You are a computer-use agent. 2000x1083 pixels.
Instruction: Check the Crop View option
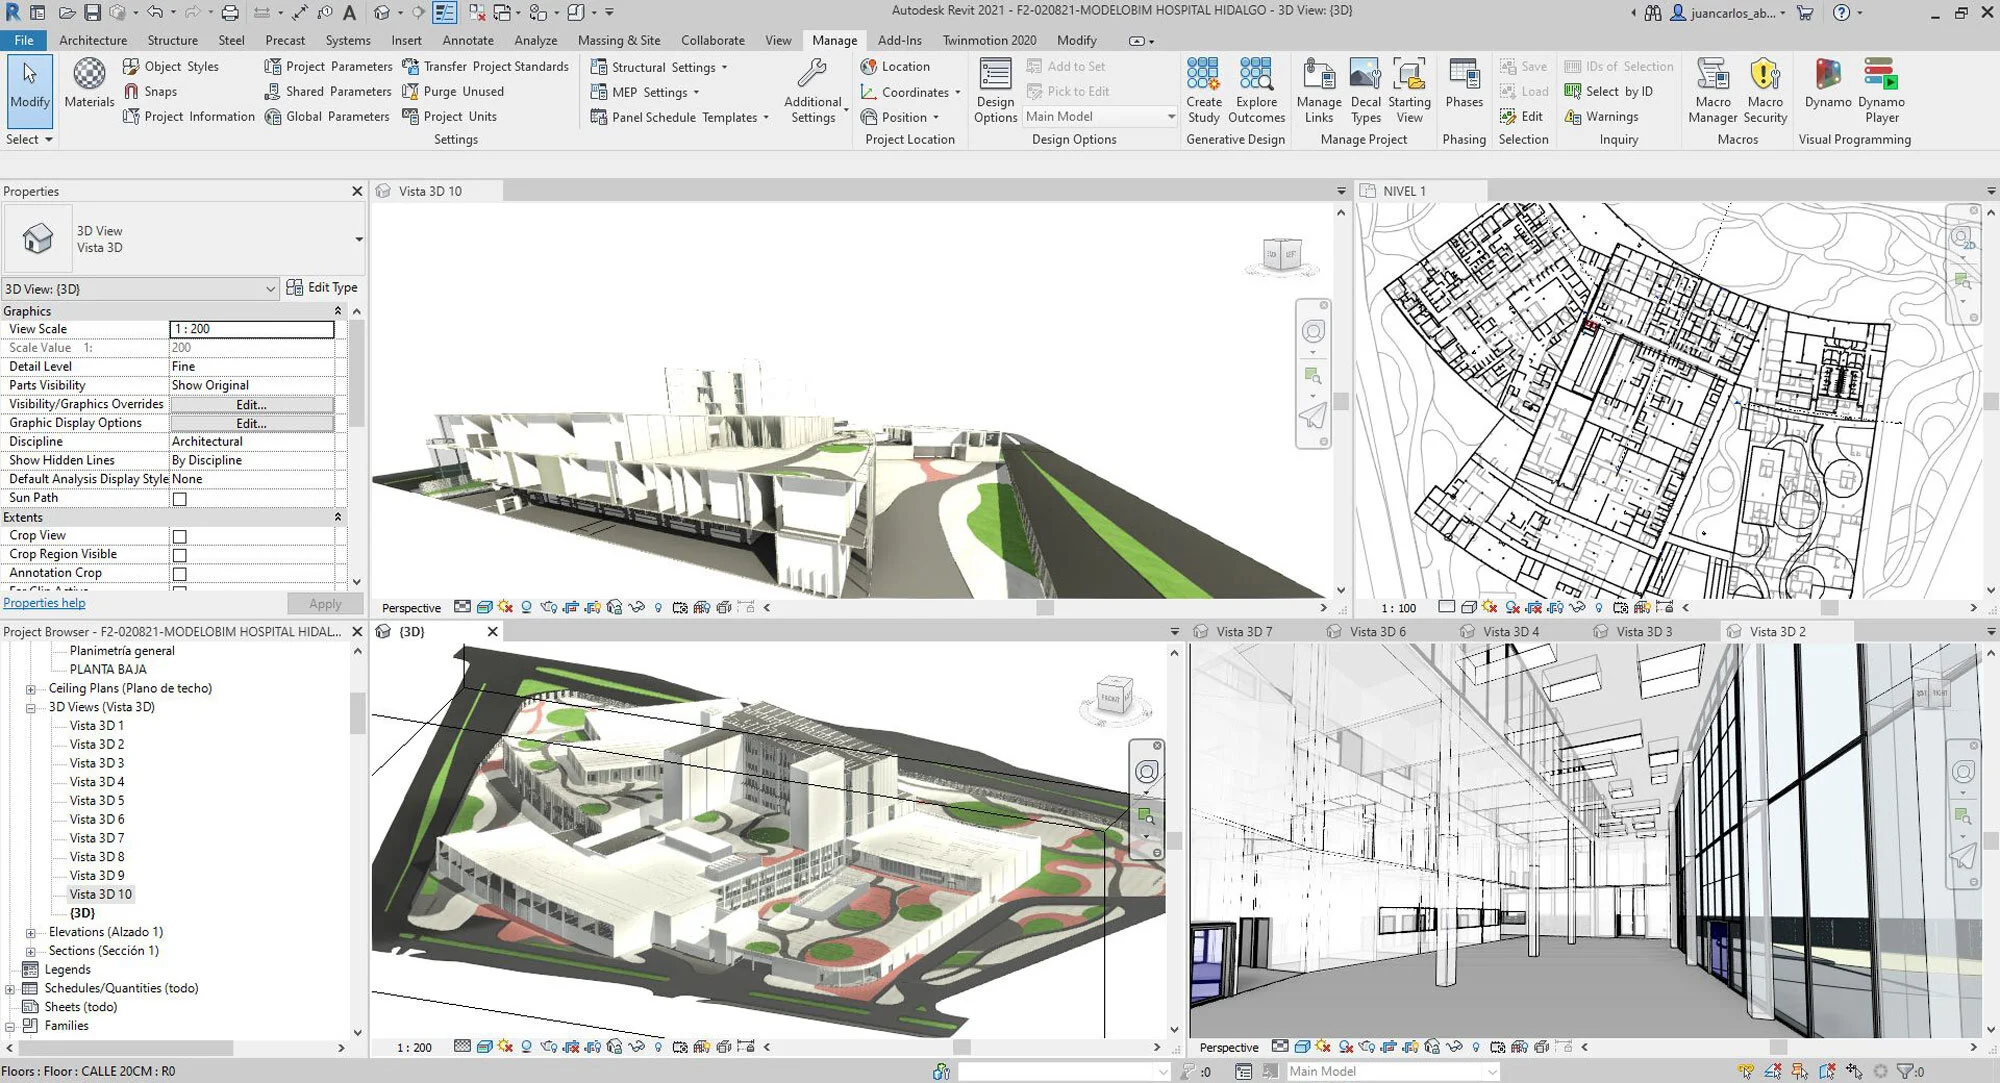click(x=179, y=535)
